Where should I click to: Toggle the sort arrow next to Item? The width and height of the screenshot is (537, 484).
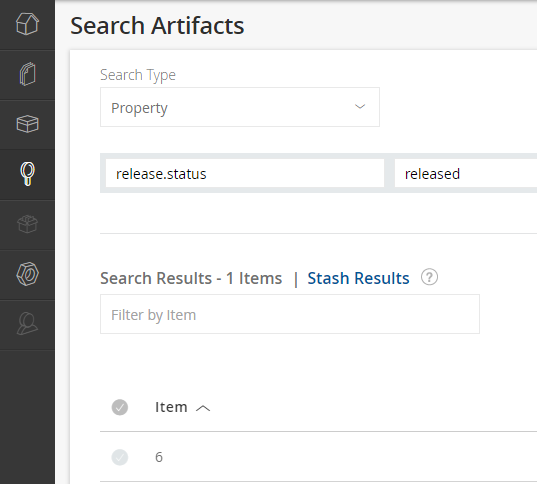click(x=203, y=408)
